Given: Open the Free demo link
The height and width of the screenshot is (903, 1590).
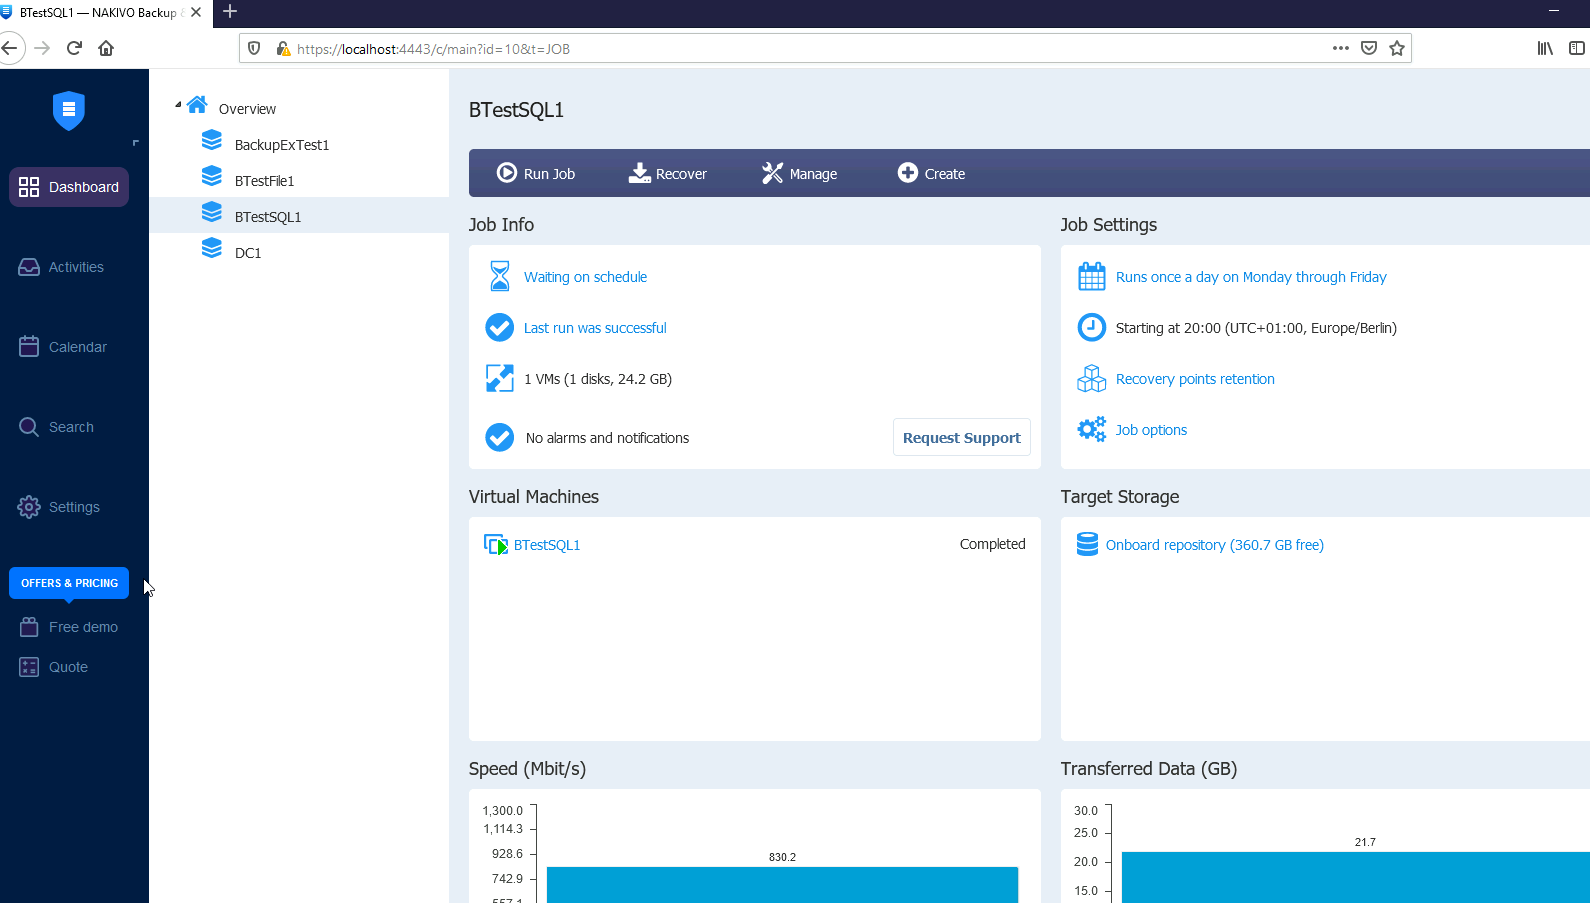Looking at the screenshot, I should coord(68,627).
